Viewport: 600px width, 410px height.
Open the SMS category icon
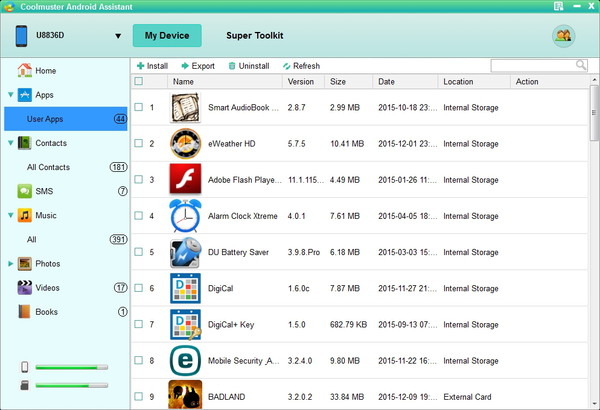[x=24, y=191]
